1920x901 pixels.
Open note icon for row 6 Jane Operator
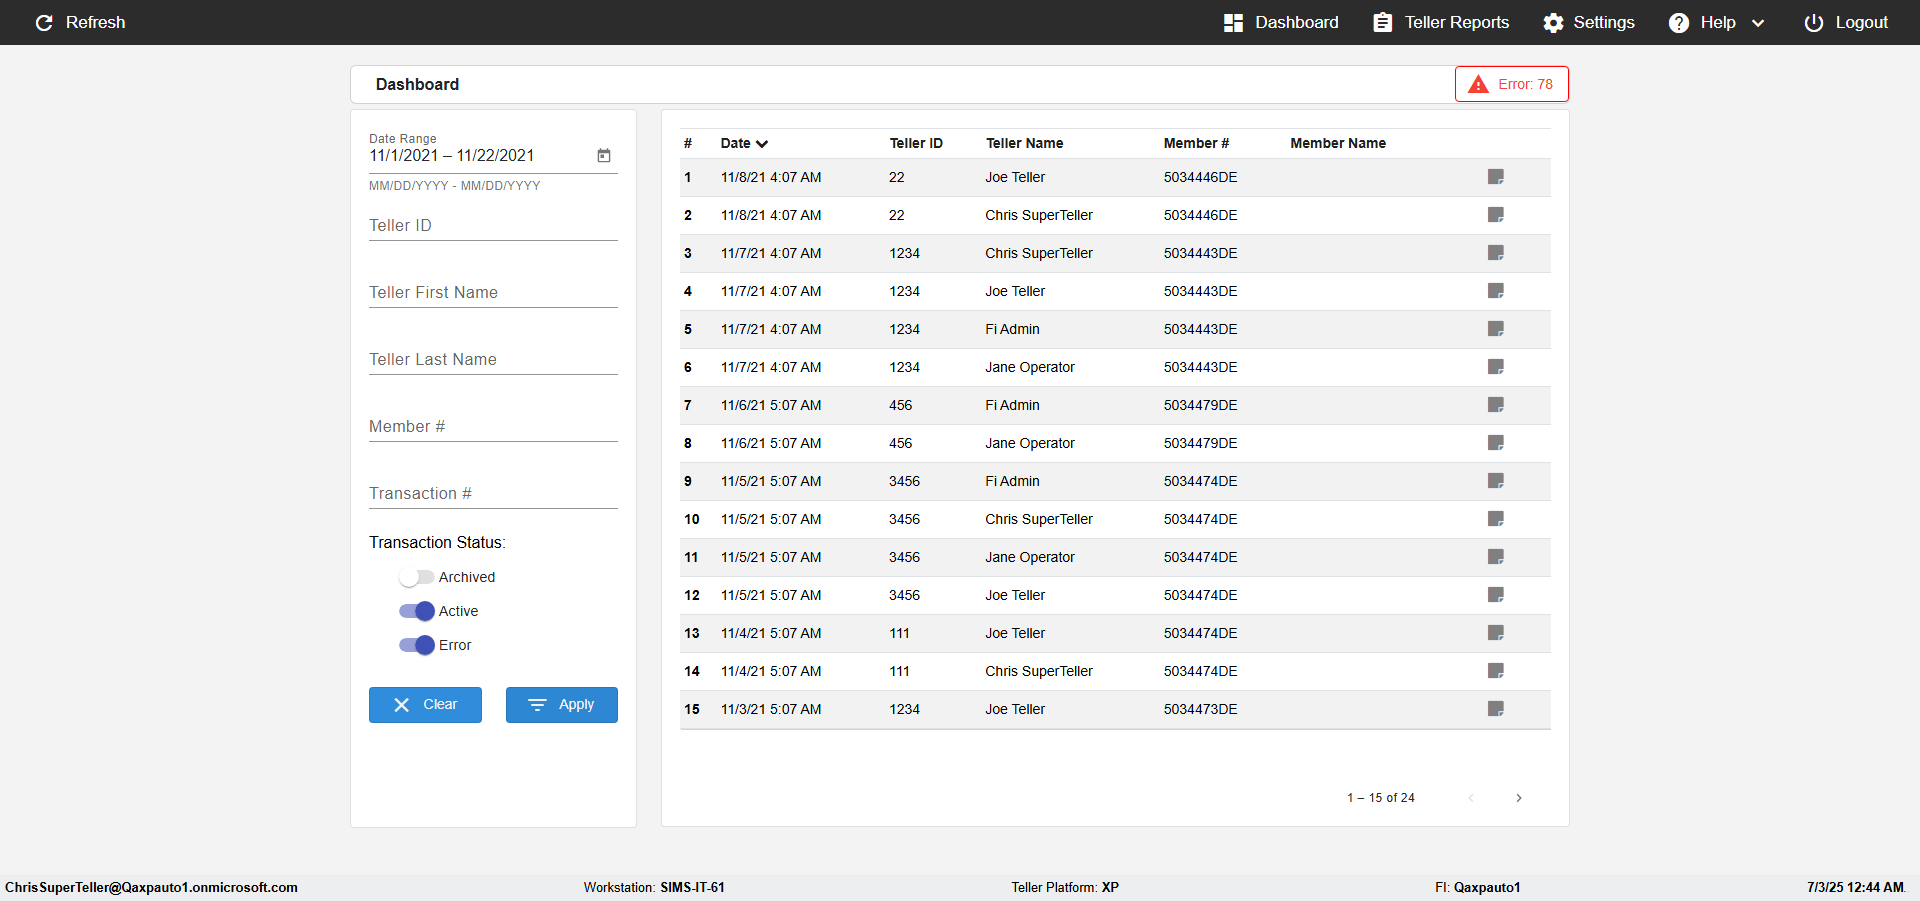(x=1495, y=367)
